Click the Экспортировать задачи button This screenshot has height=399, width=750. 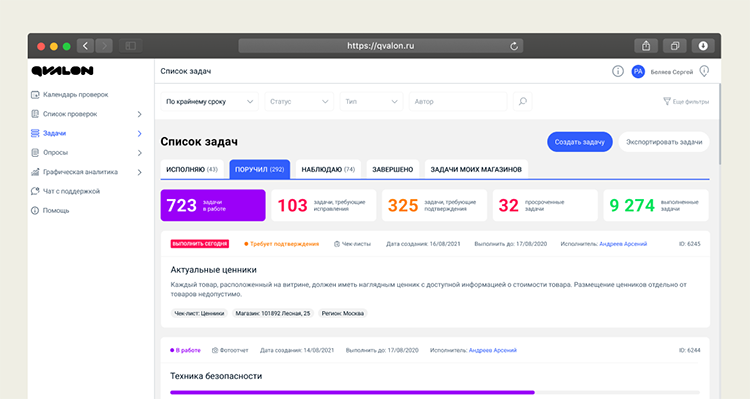664,142
